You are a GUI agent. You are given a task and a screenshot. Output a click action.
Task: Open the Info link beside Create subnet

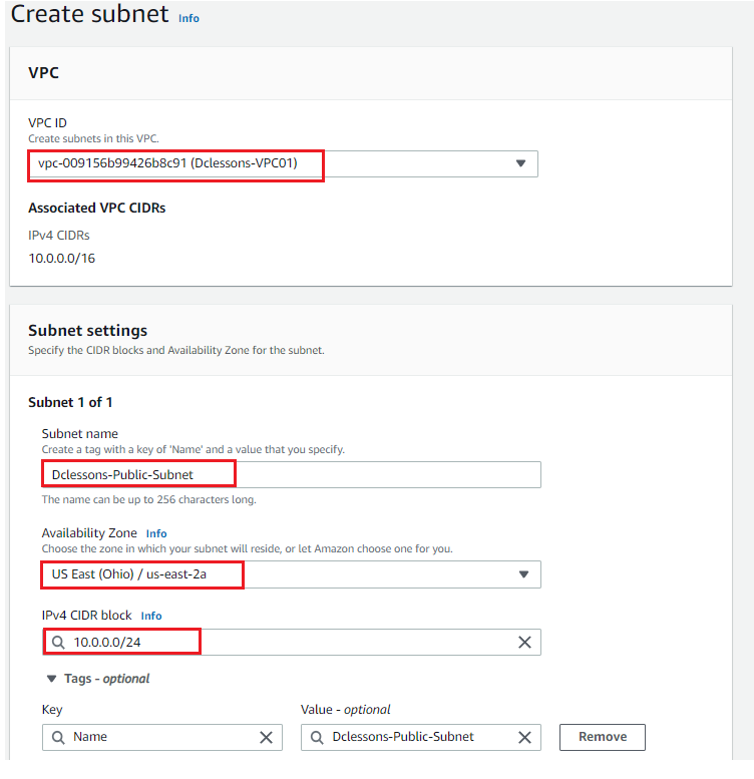tap(189, 18)
